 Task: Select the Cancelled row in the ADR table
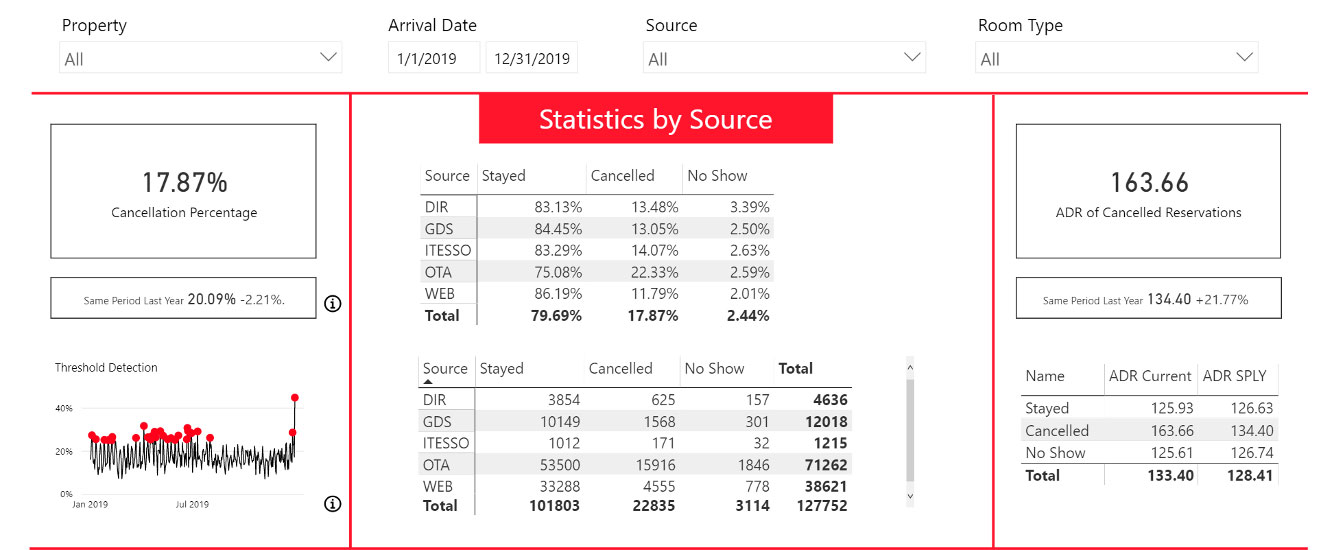click(1150, 431)
